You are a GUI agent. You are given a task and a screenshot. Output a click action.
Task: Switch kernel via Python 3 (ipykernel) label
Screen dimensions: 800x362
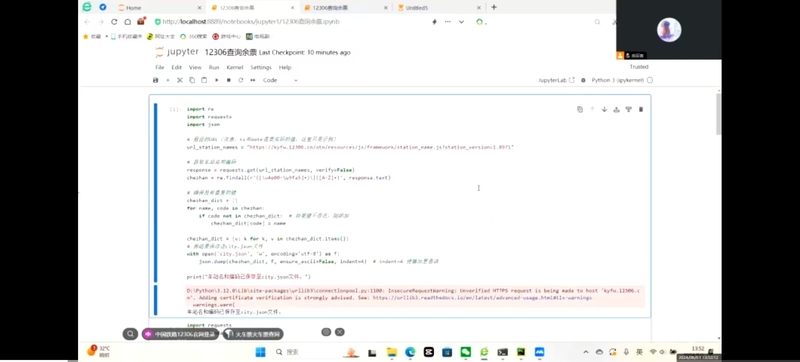618,80
